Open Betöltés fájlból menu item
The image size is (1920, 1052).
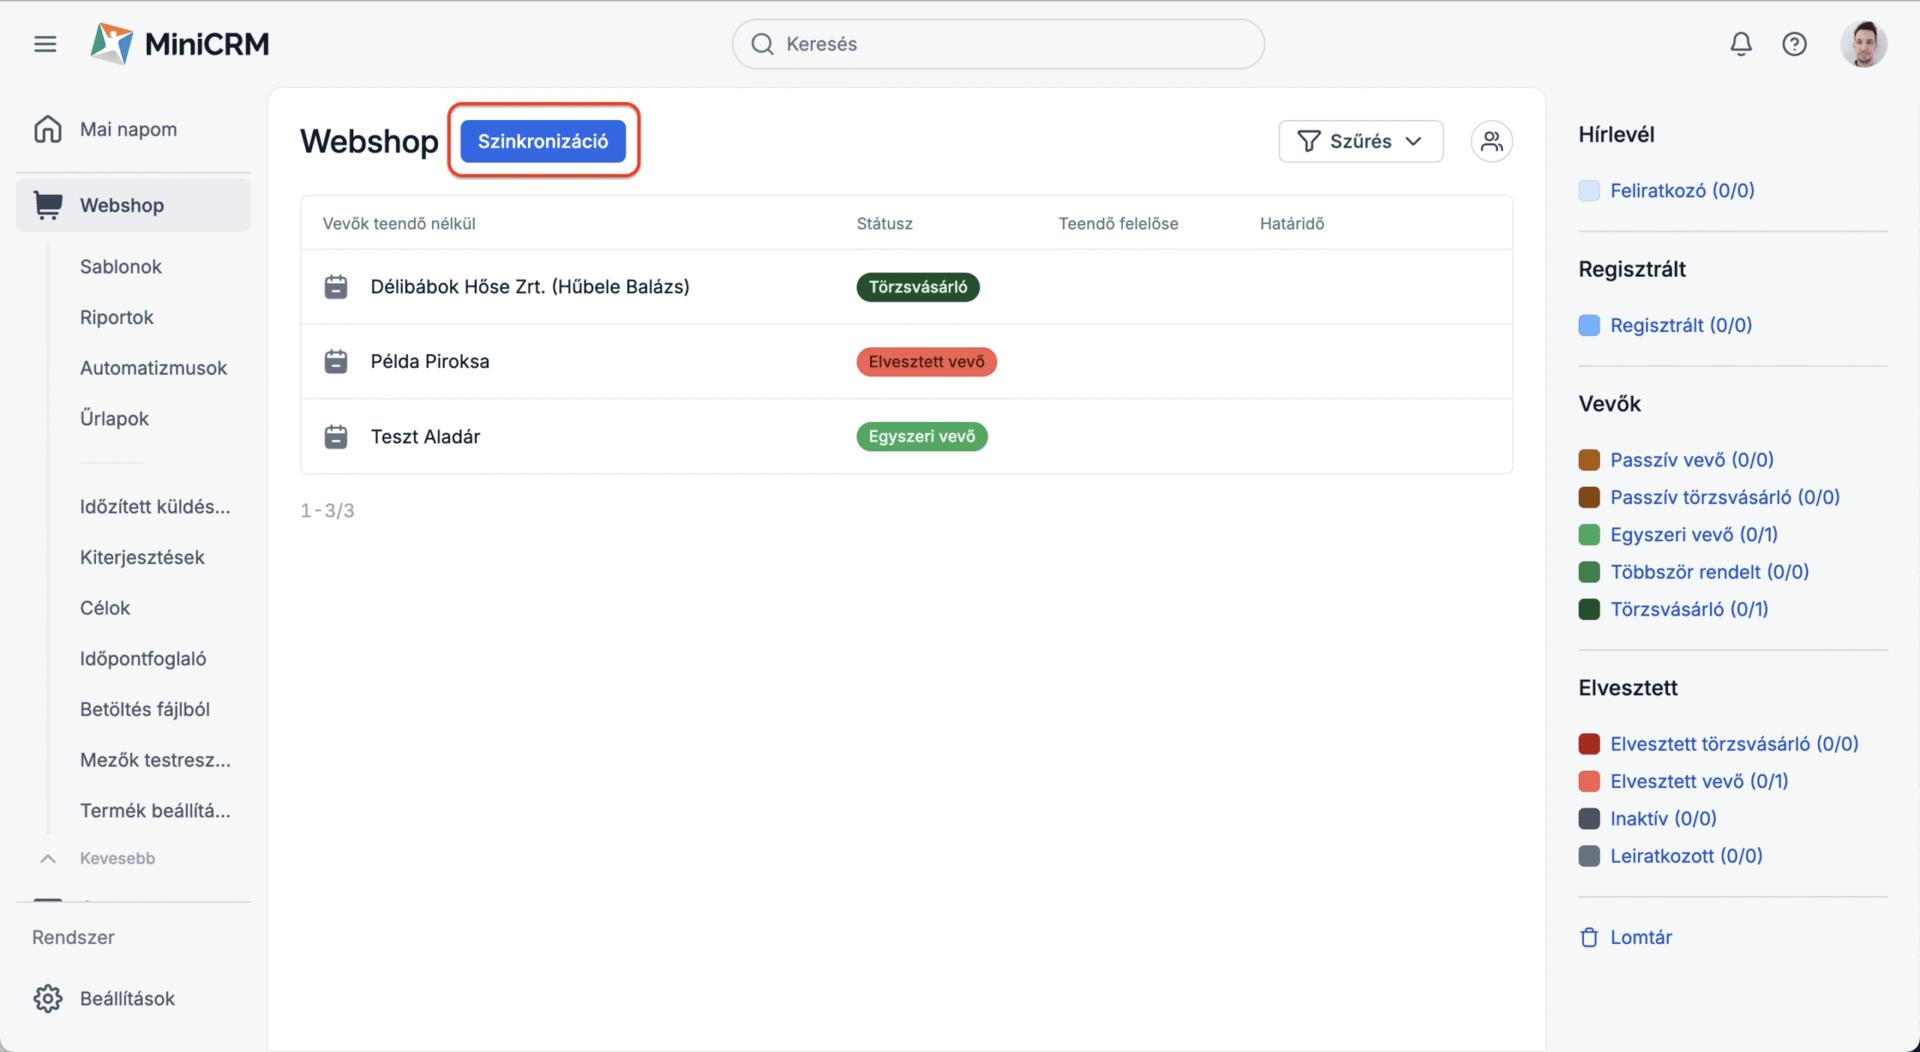145,709
